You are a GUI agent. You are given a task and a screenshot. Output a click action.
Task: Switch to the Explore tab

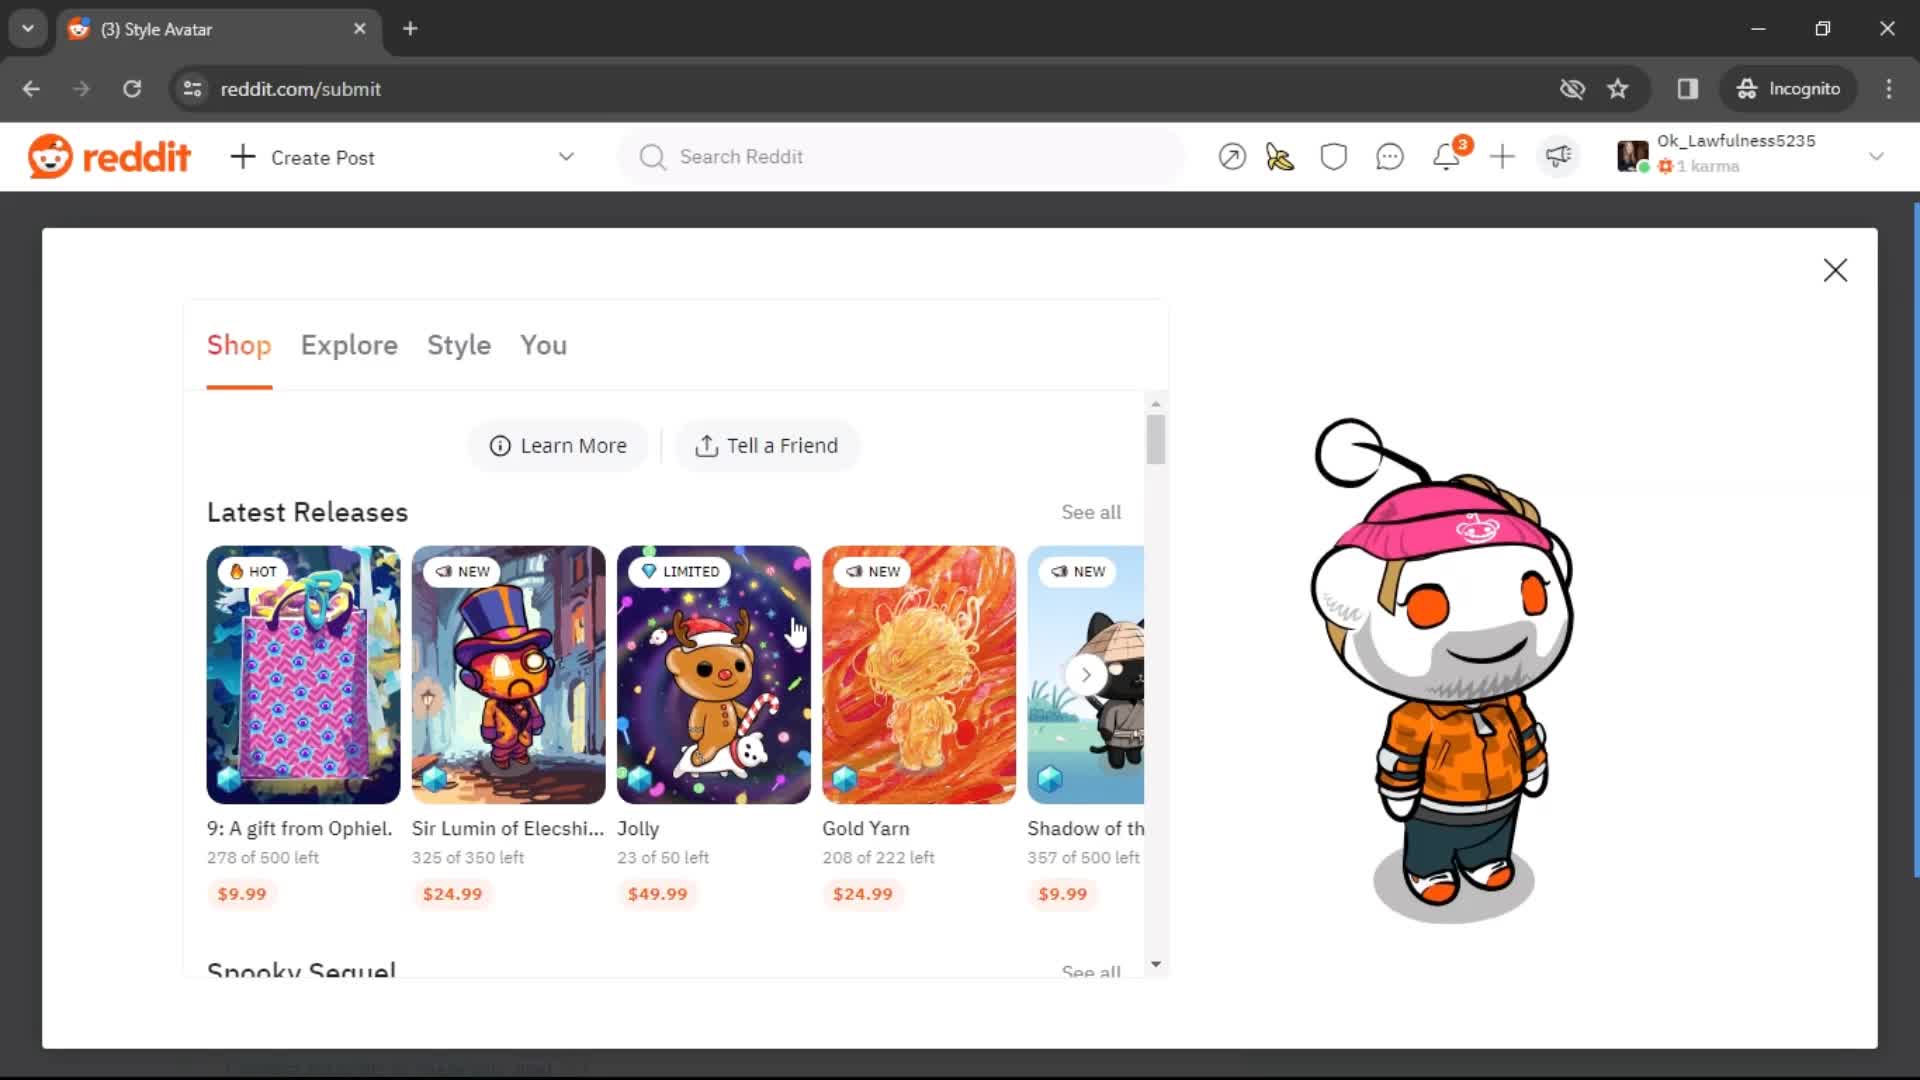coord(348,344)
